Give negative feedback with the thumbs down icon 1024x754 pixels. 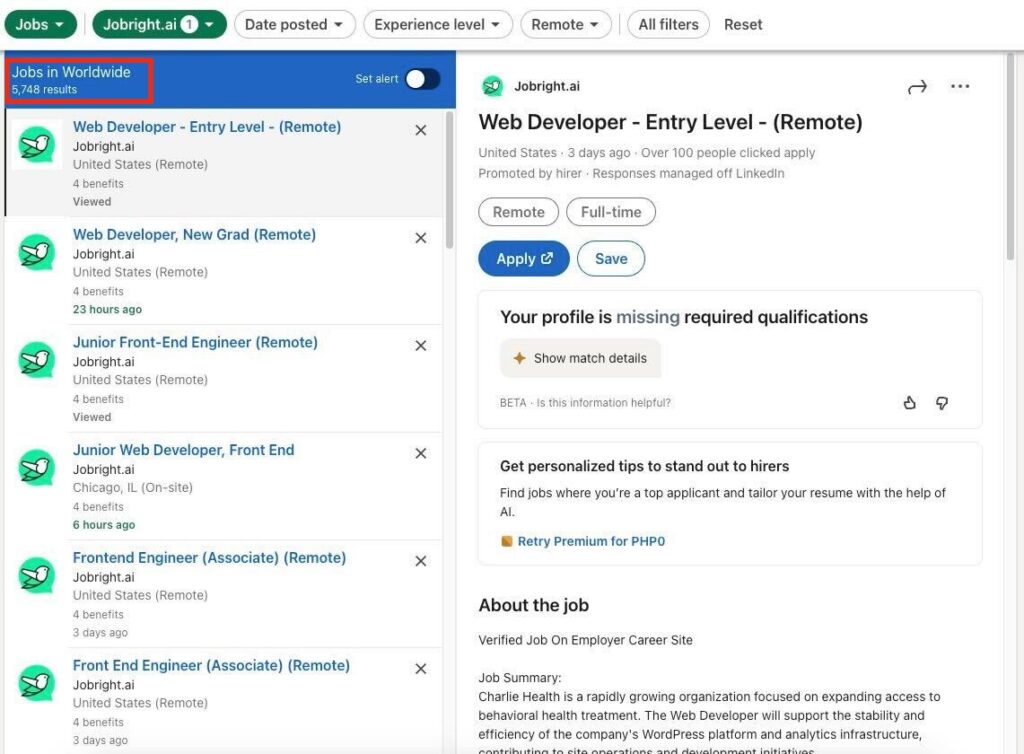tap(941, 402)
